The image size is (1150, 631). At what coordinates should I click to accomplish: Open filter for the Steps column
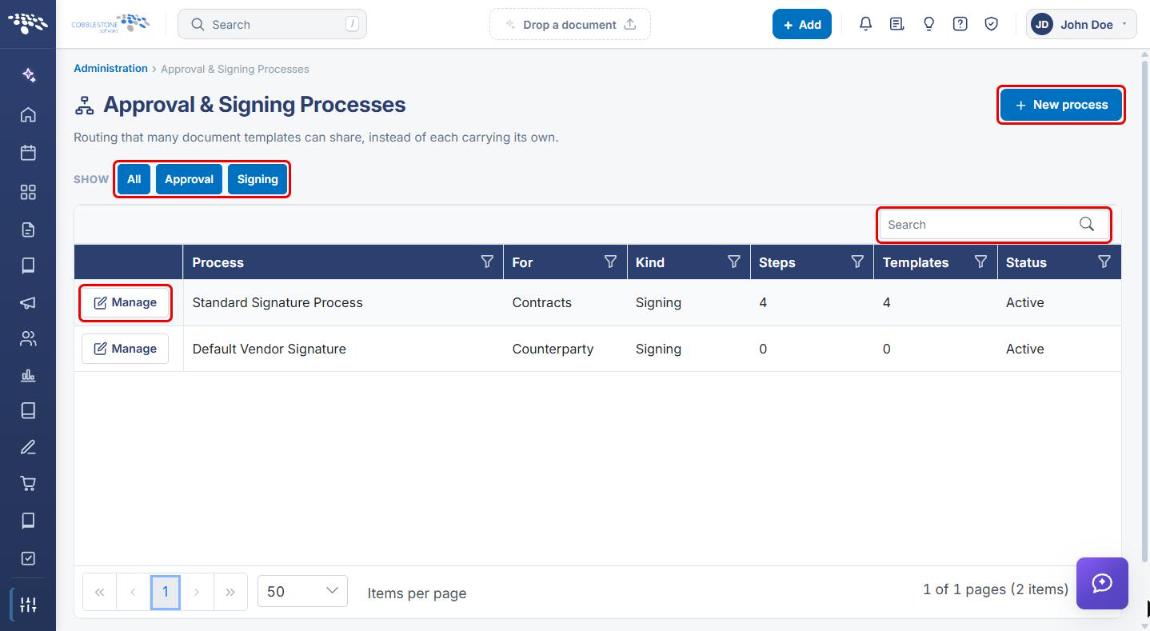click(857, 262)
